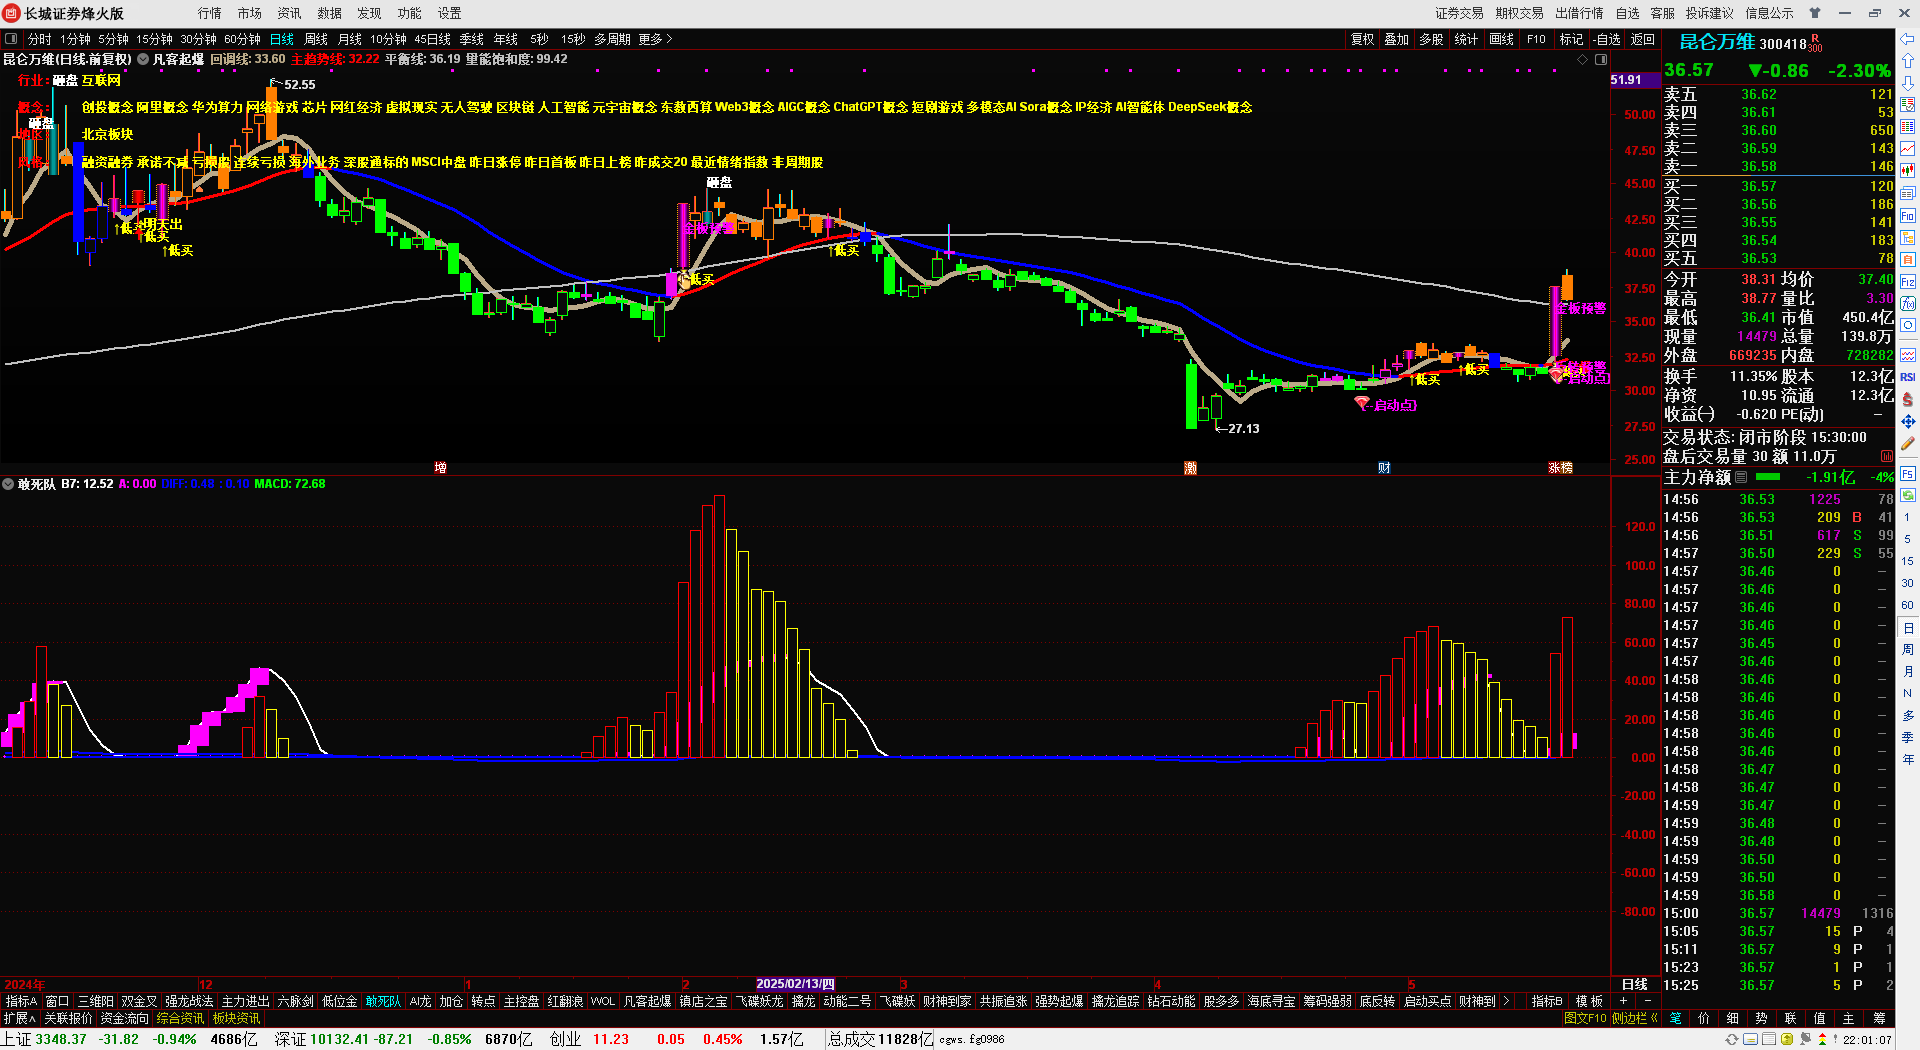
Task: Click the layout icon left of 分时 tab
Action: [x=11, y=39]
